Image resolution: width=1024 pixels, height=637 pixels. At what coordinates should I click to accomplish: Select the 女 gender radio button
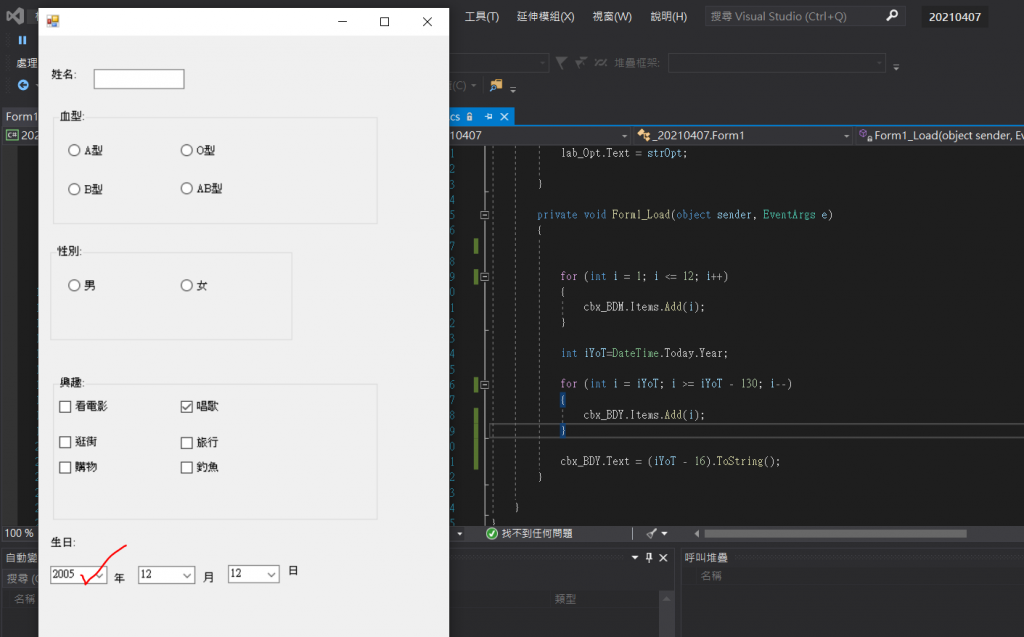[187, 286]
